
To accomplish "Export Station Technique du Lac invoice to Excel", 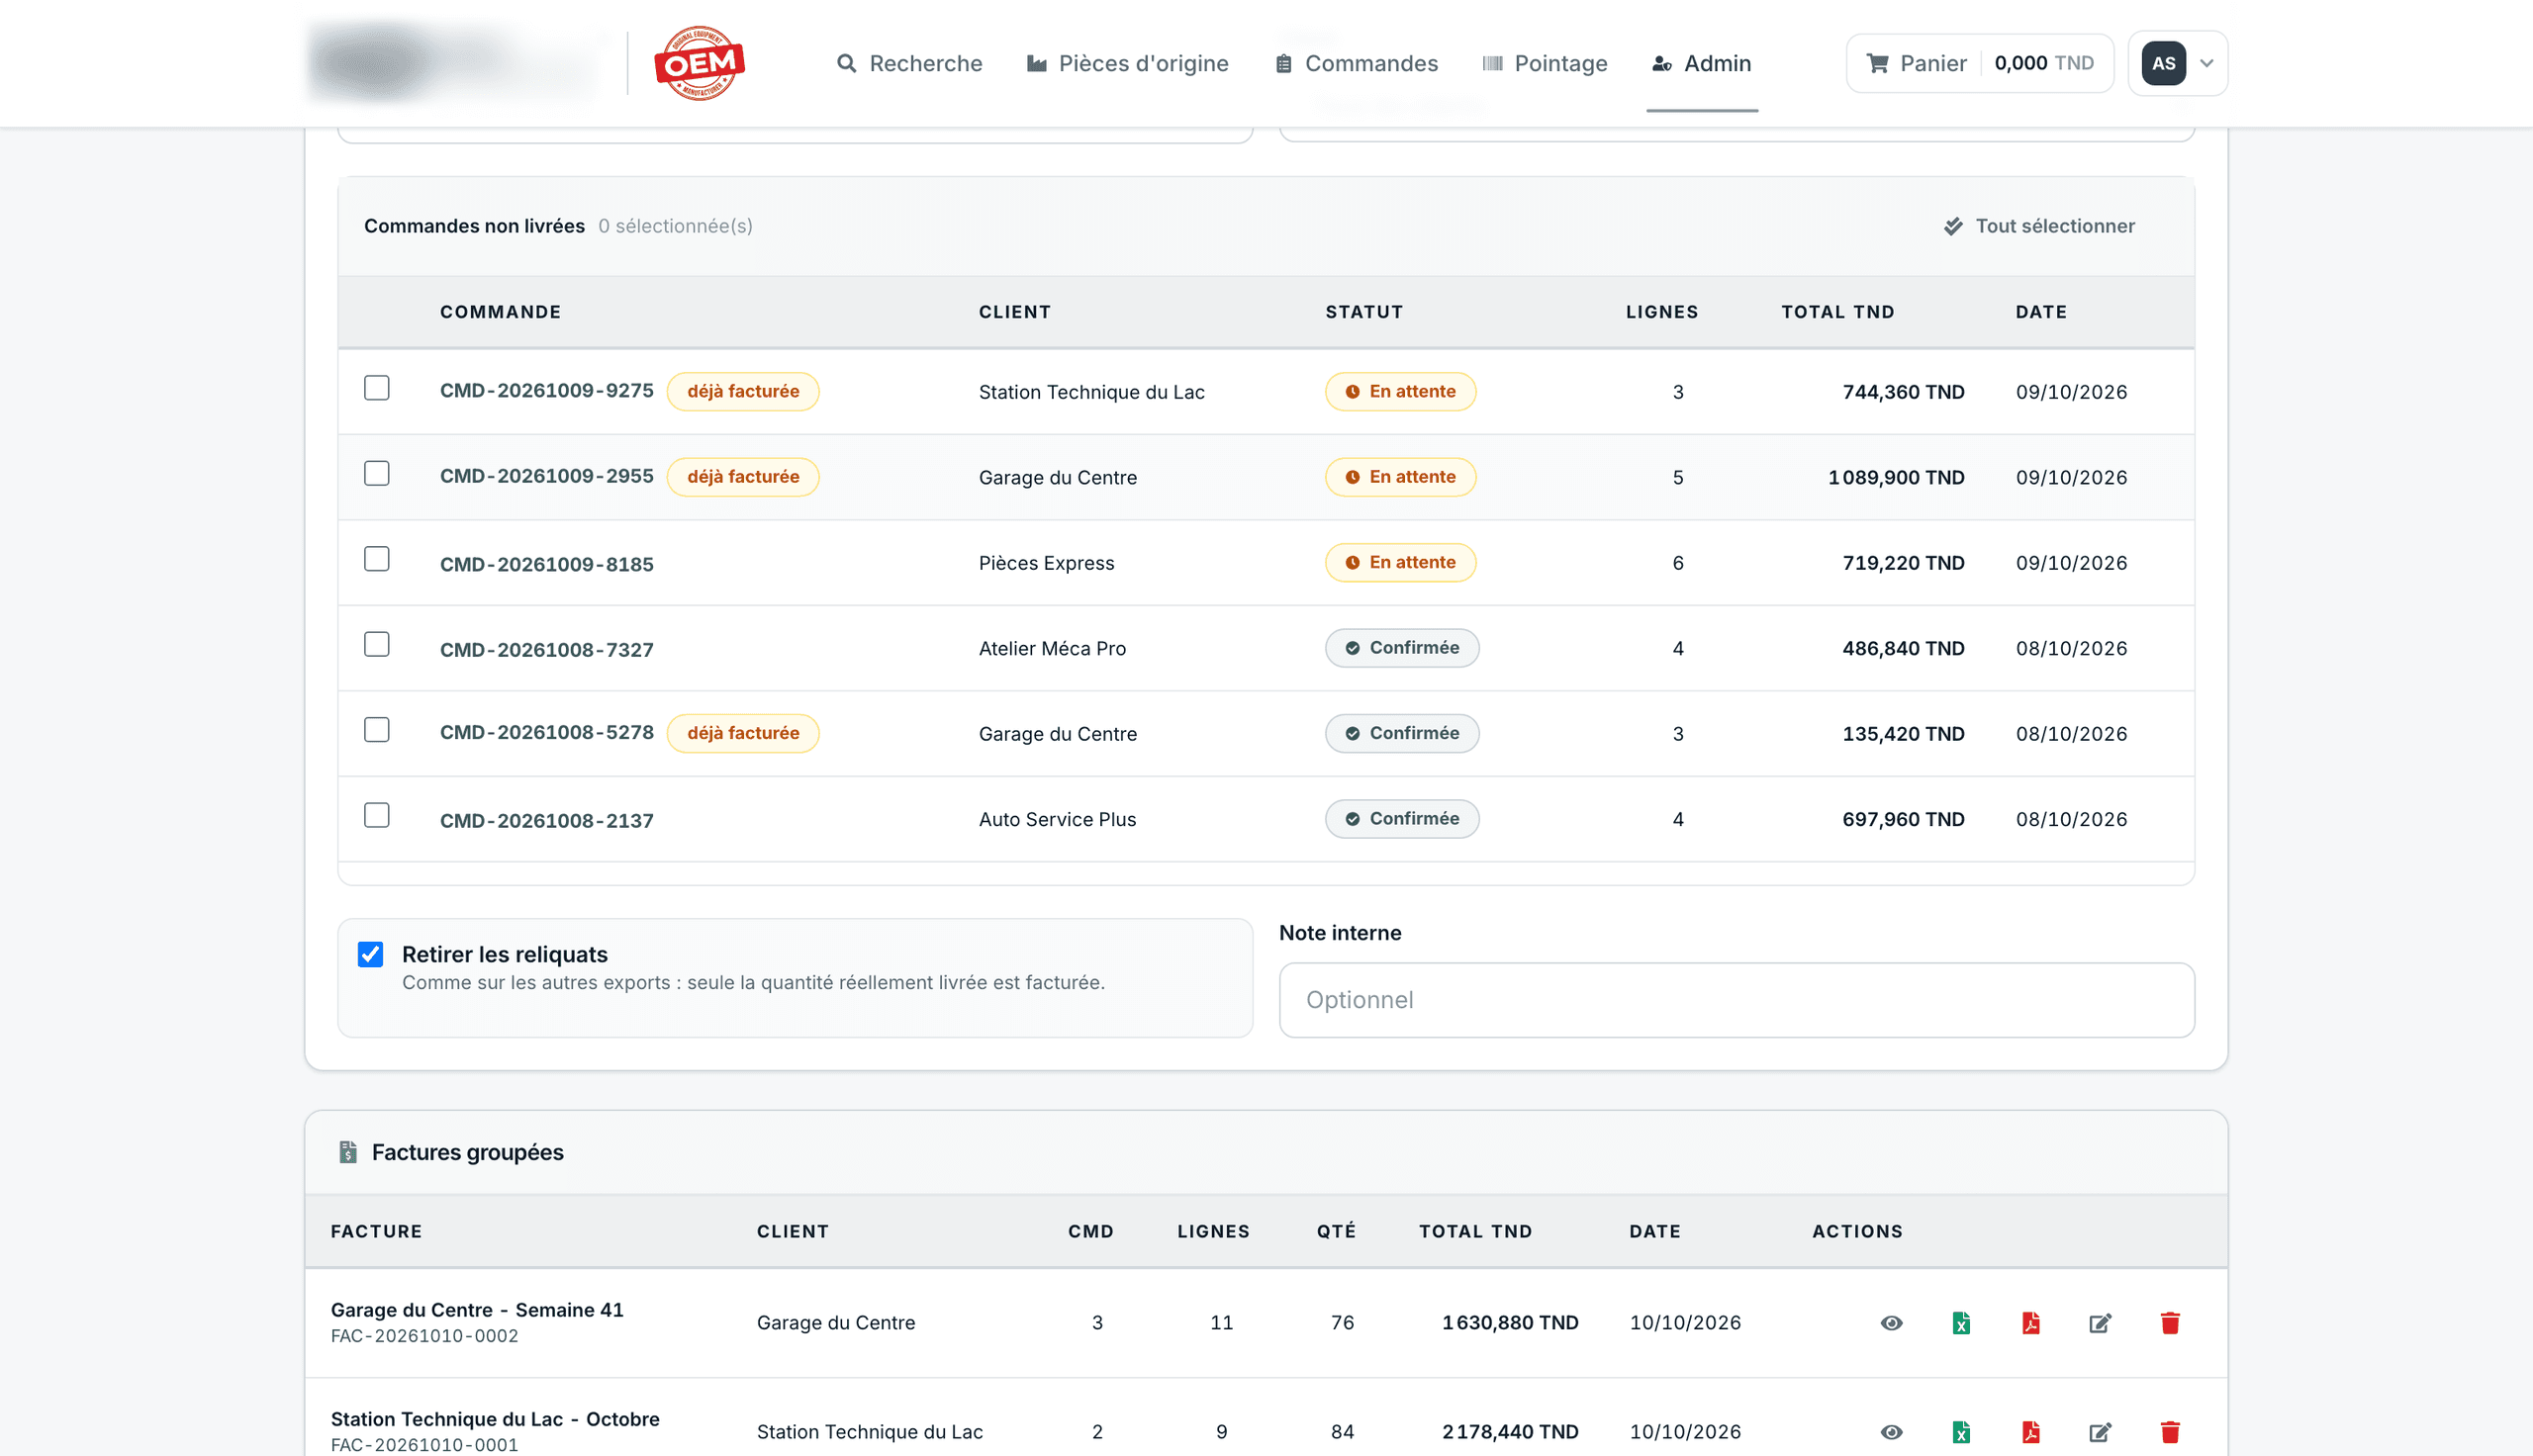I will (x=1961, y=1432).
